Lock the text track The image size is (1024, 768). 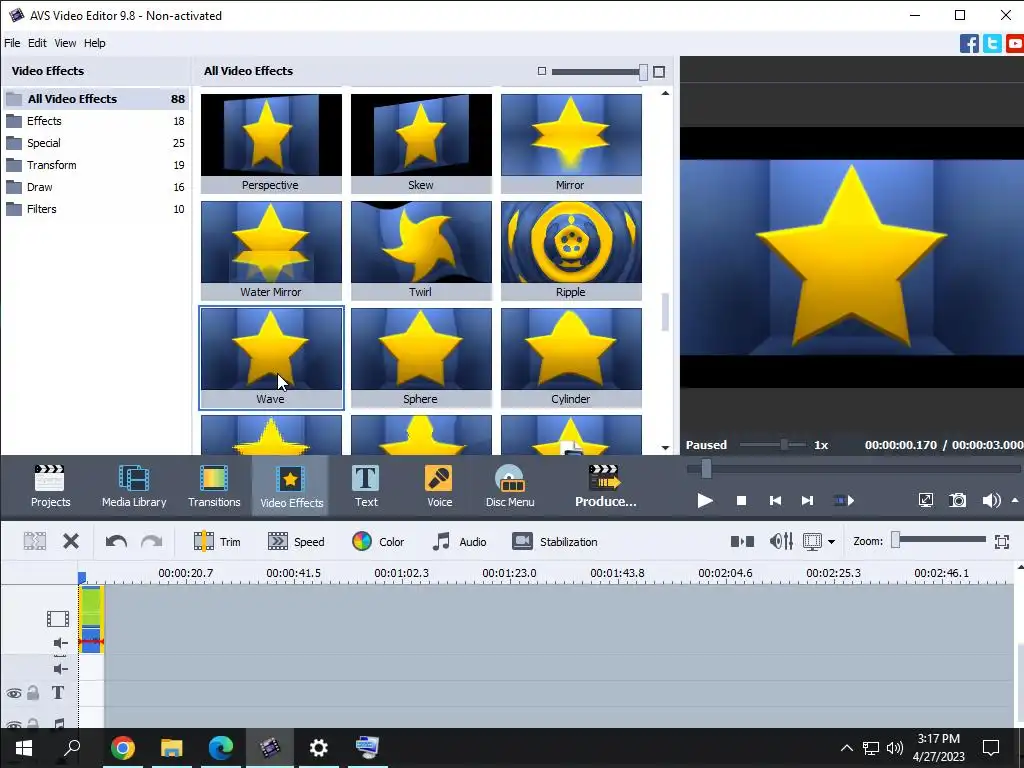33,693
